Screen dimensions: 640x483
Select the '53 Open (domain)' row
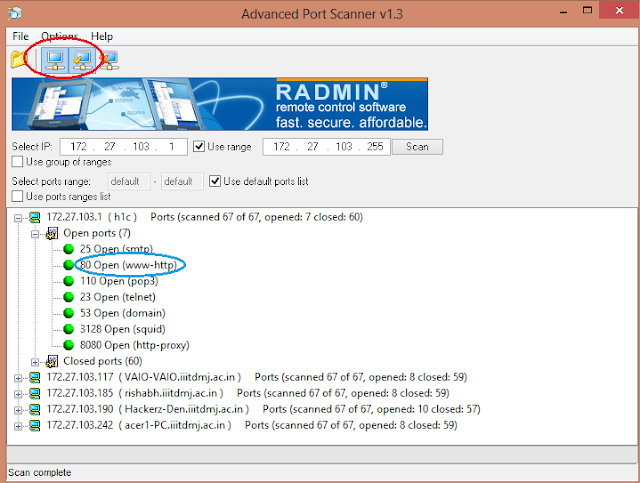122,313
